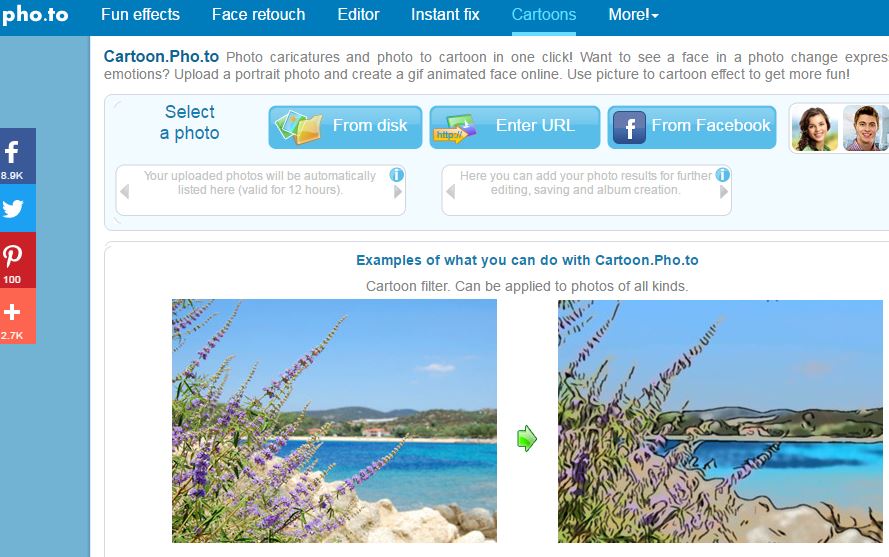Import photo using From Facebook button

[692, 127]
